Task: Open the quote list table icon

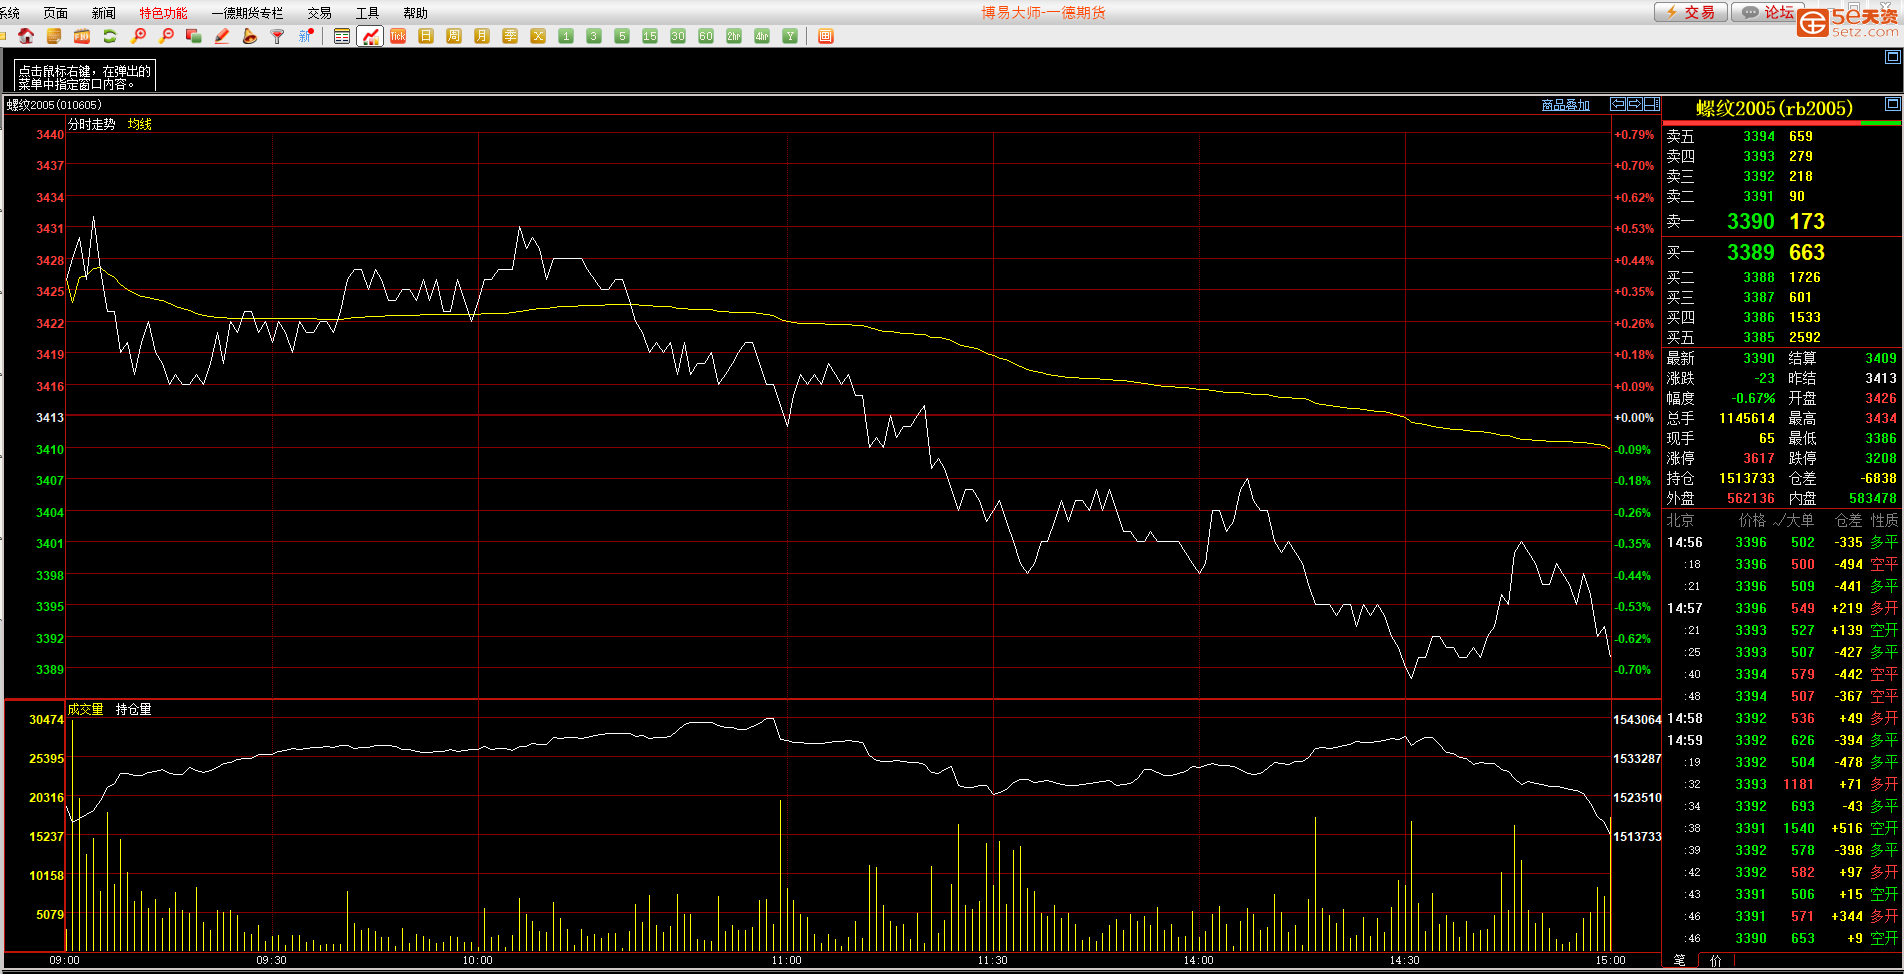Action: coord(342,36)
